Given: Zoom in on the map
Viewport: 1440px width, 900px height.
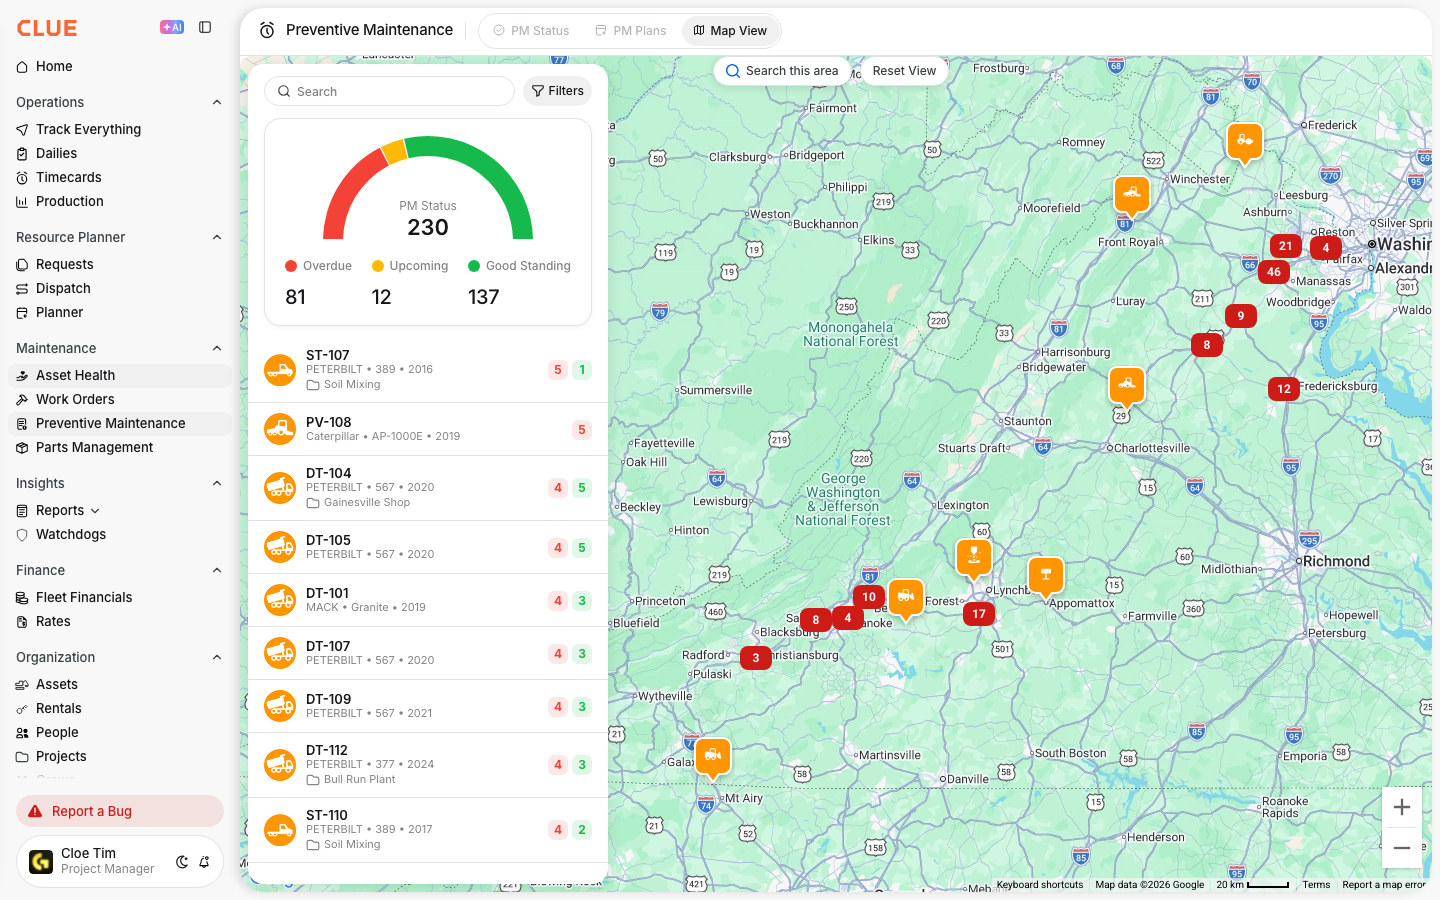Looking at the screenshot, I should (x=1402, y=807).
